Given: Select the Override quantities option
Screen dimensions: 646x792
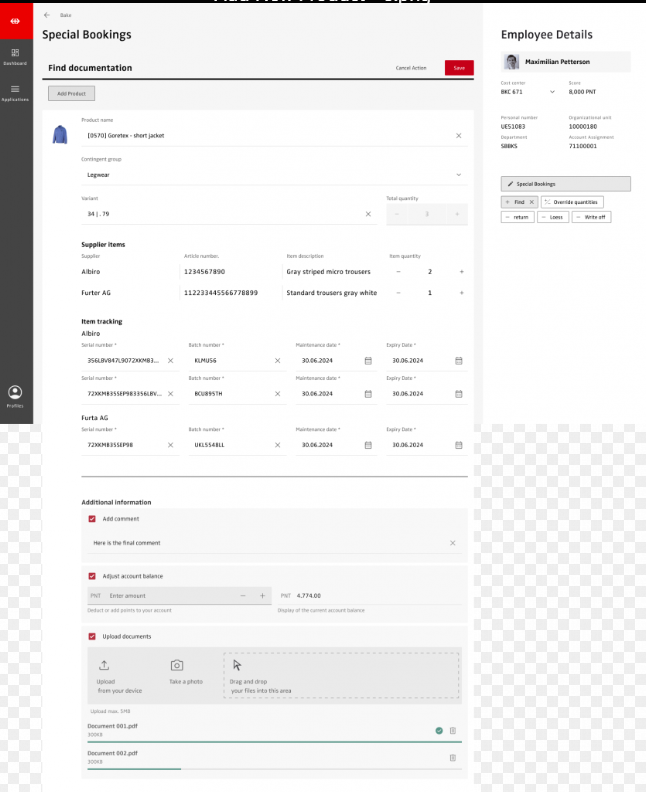Looking at the screenshot, I should [573, 202].
